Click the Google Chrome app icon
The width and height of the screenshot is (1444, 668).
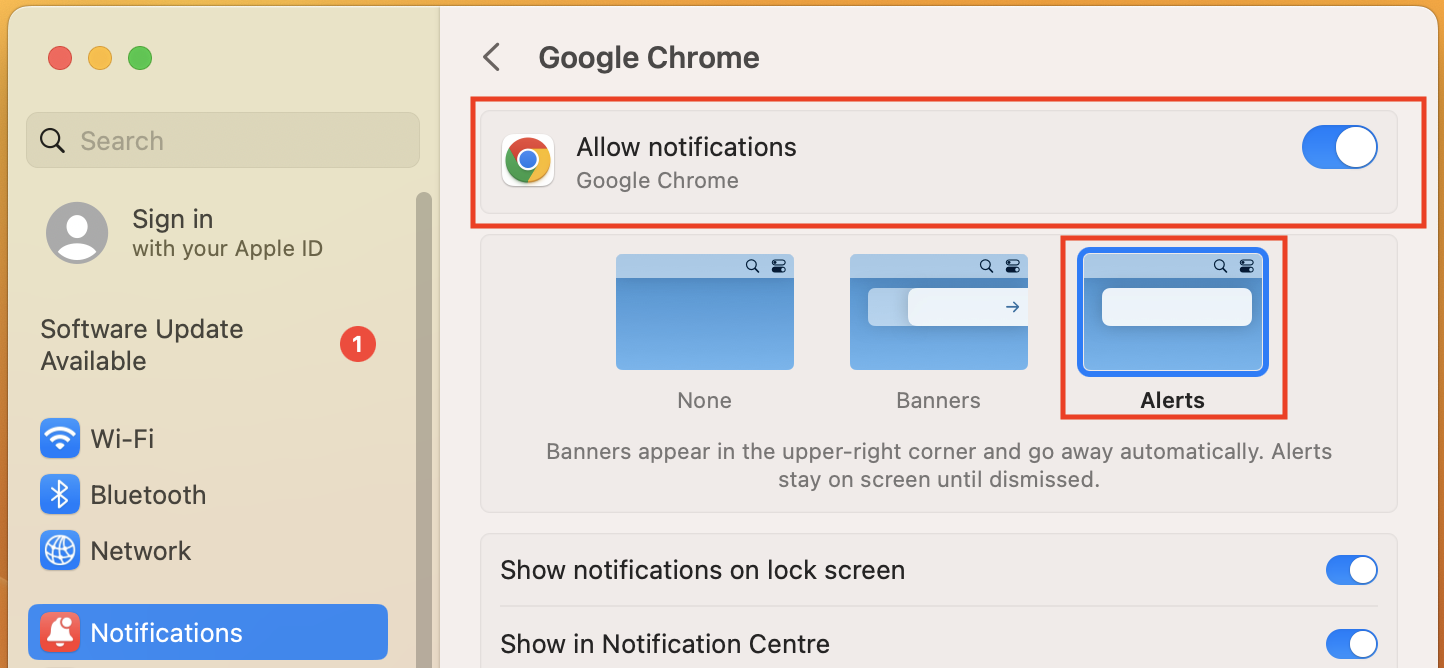click(528, 161)
